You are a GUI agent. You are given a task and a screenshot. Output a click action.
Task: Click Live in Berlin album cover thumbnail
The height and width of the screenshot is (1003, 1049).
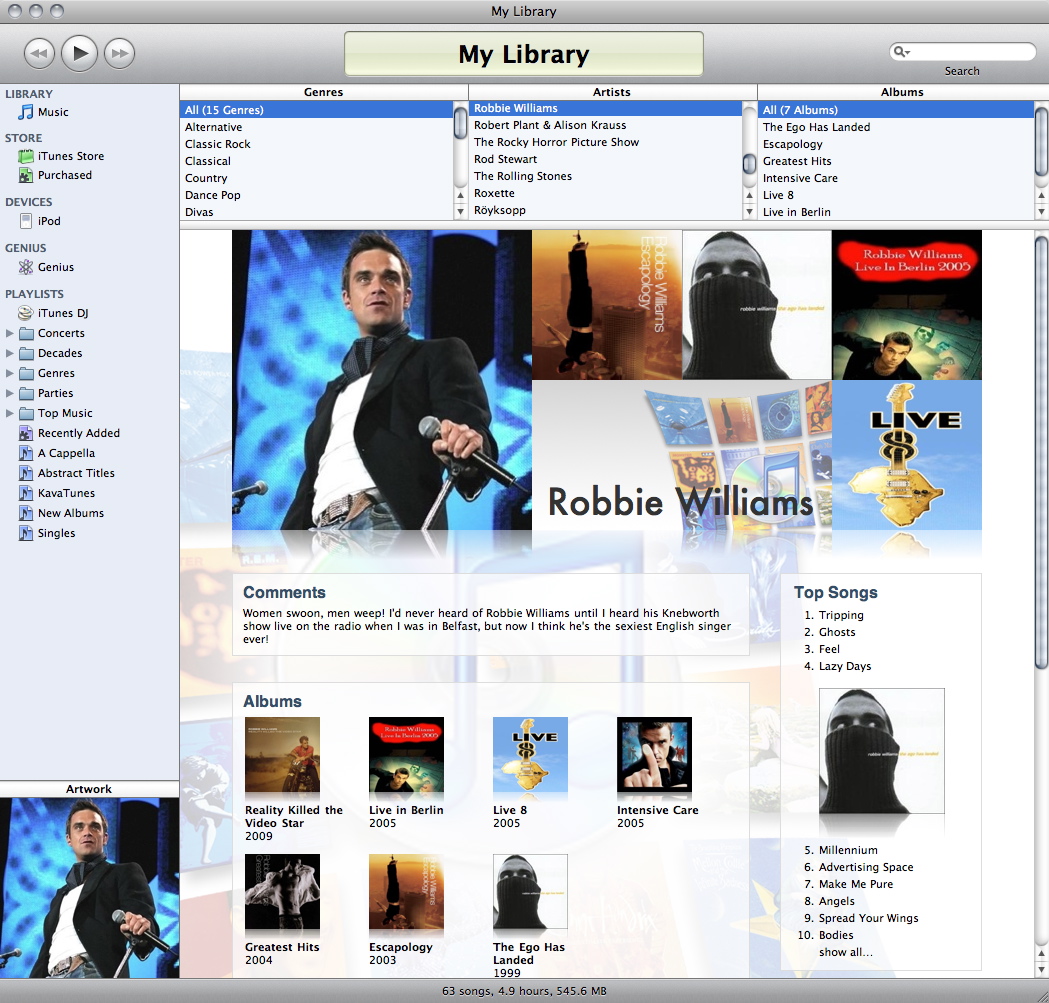click(x=406, y=755)
